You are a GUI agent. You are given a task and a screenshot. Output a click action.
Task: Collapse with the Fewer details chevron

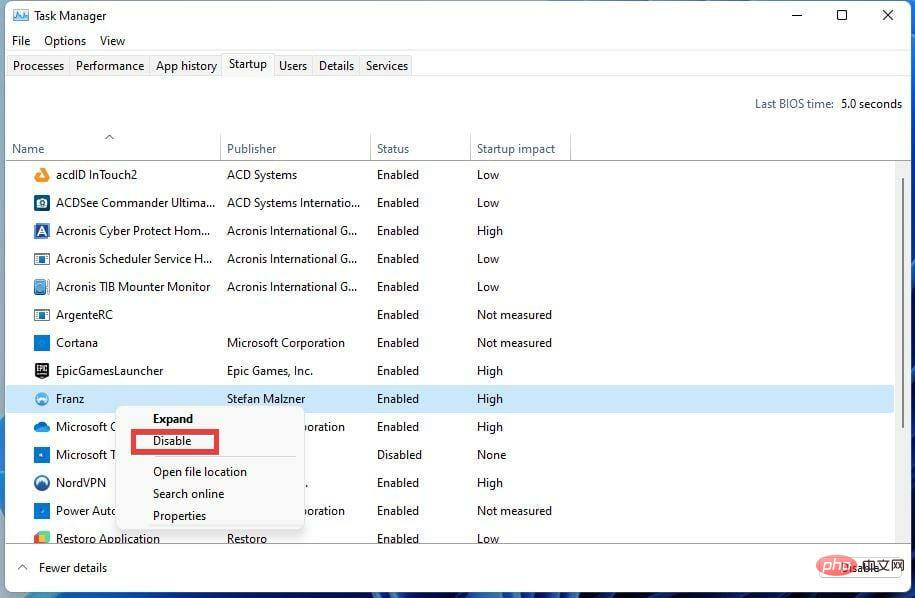tap(22, 567)
